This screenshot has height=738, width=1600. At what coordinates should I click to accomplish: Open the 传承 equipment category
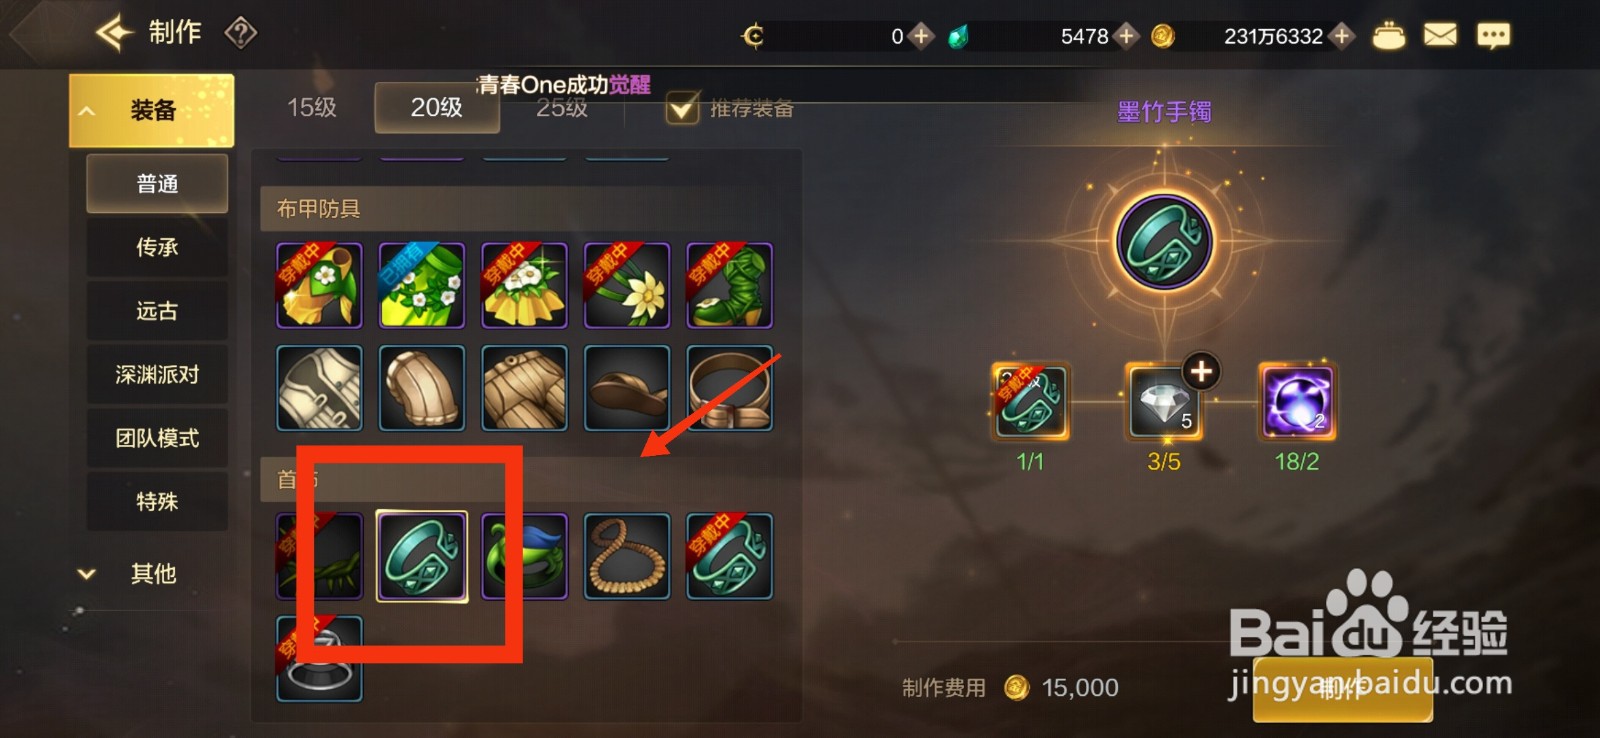(x=157, y=247)
